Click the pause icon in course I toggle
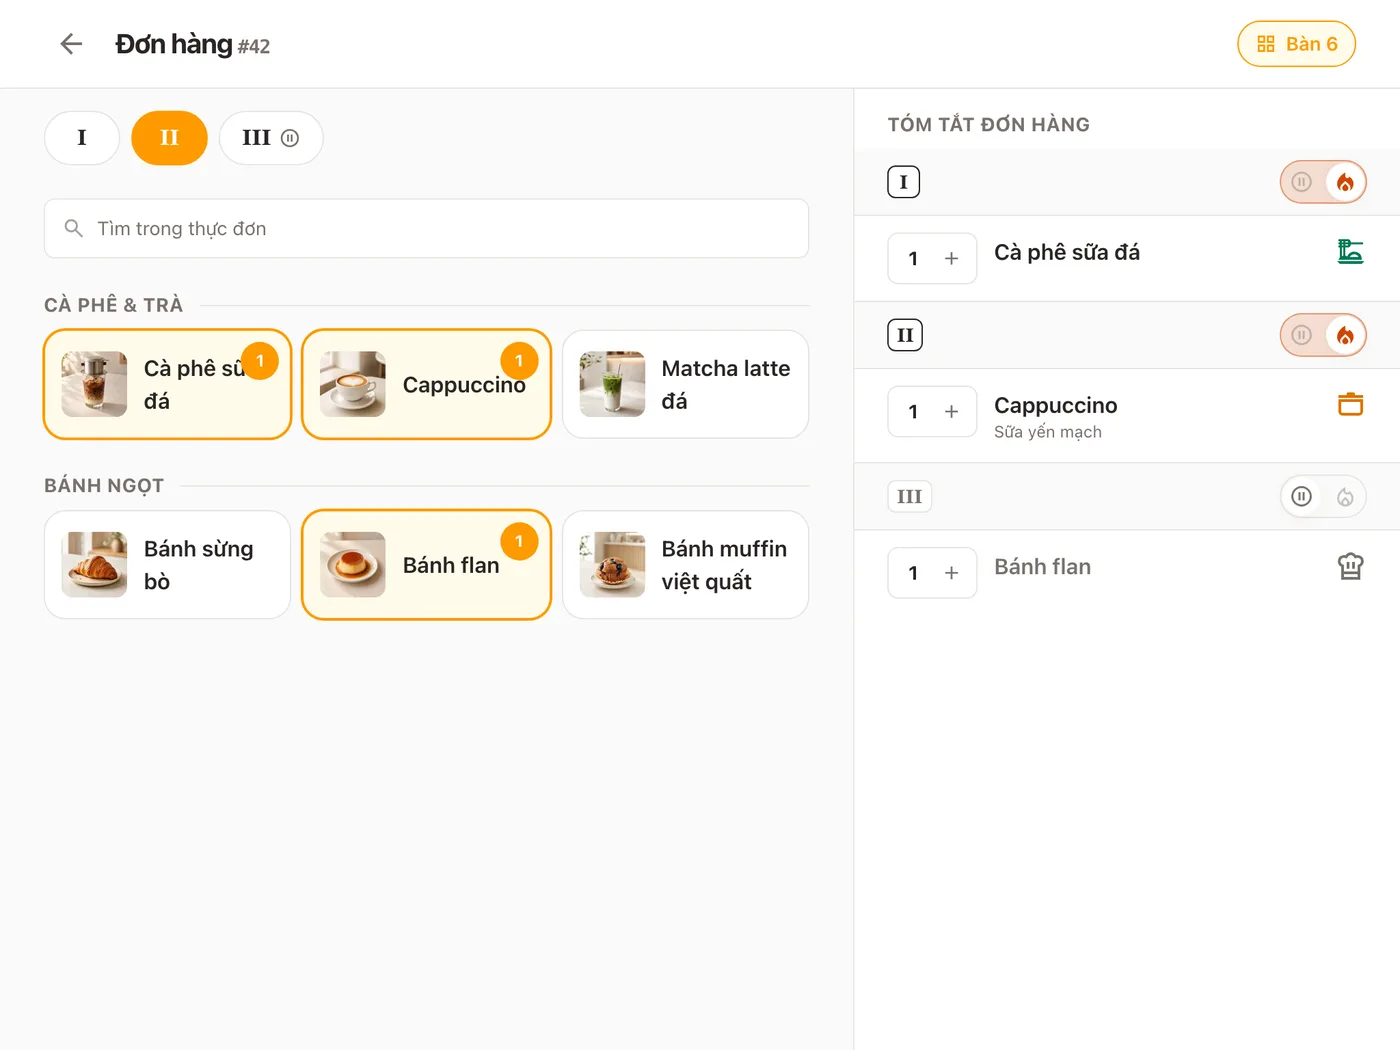The height and width of the screenshot is (1050, 1400). (x=1301, y=182)
